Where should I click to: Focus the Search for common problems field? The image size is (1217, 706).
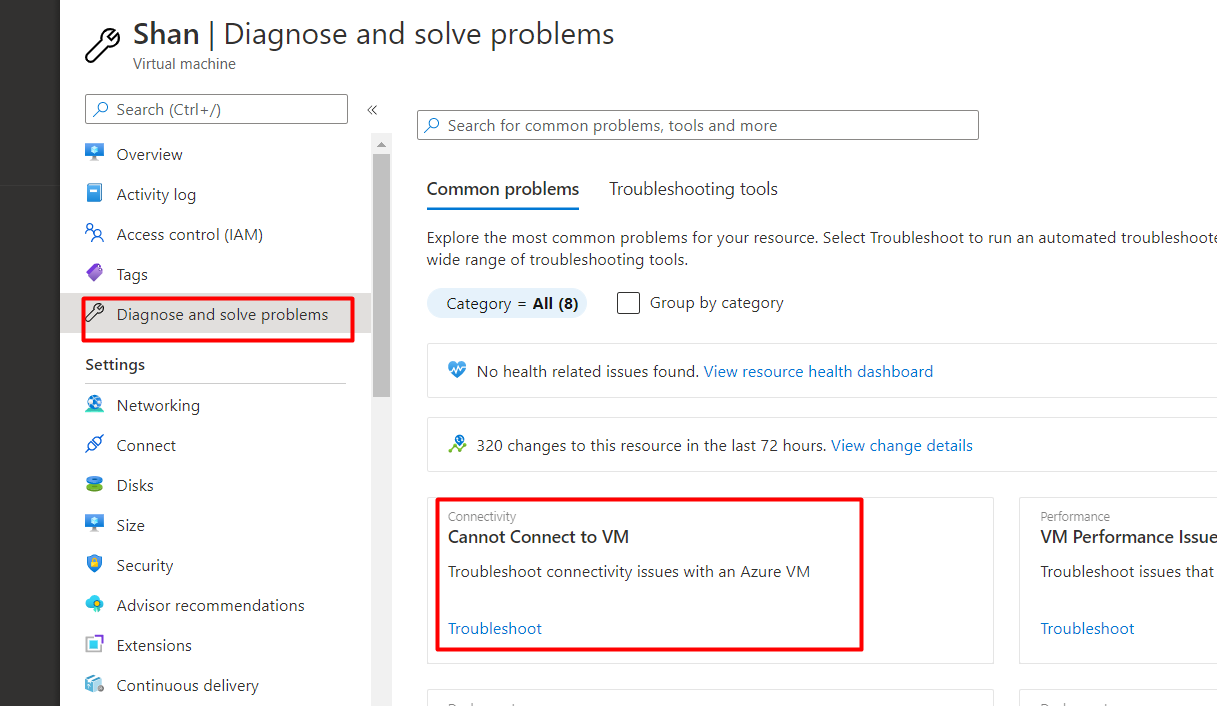tap(698, 125)
